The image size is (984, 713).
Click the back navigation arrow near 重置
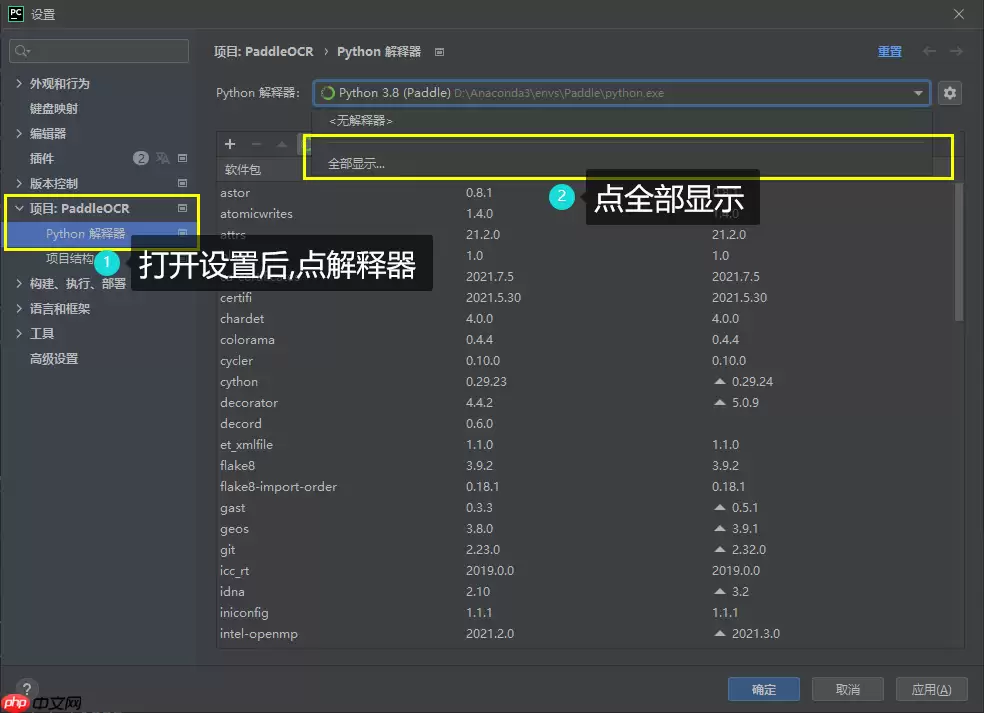pos(927,50)
